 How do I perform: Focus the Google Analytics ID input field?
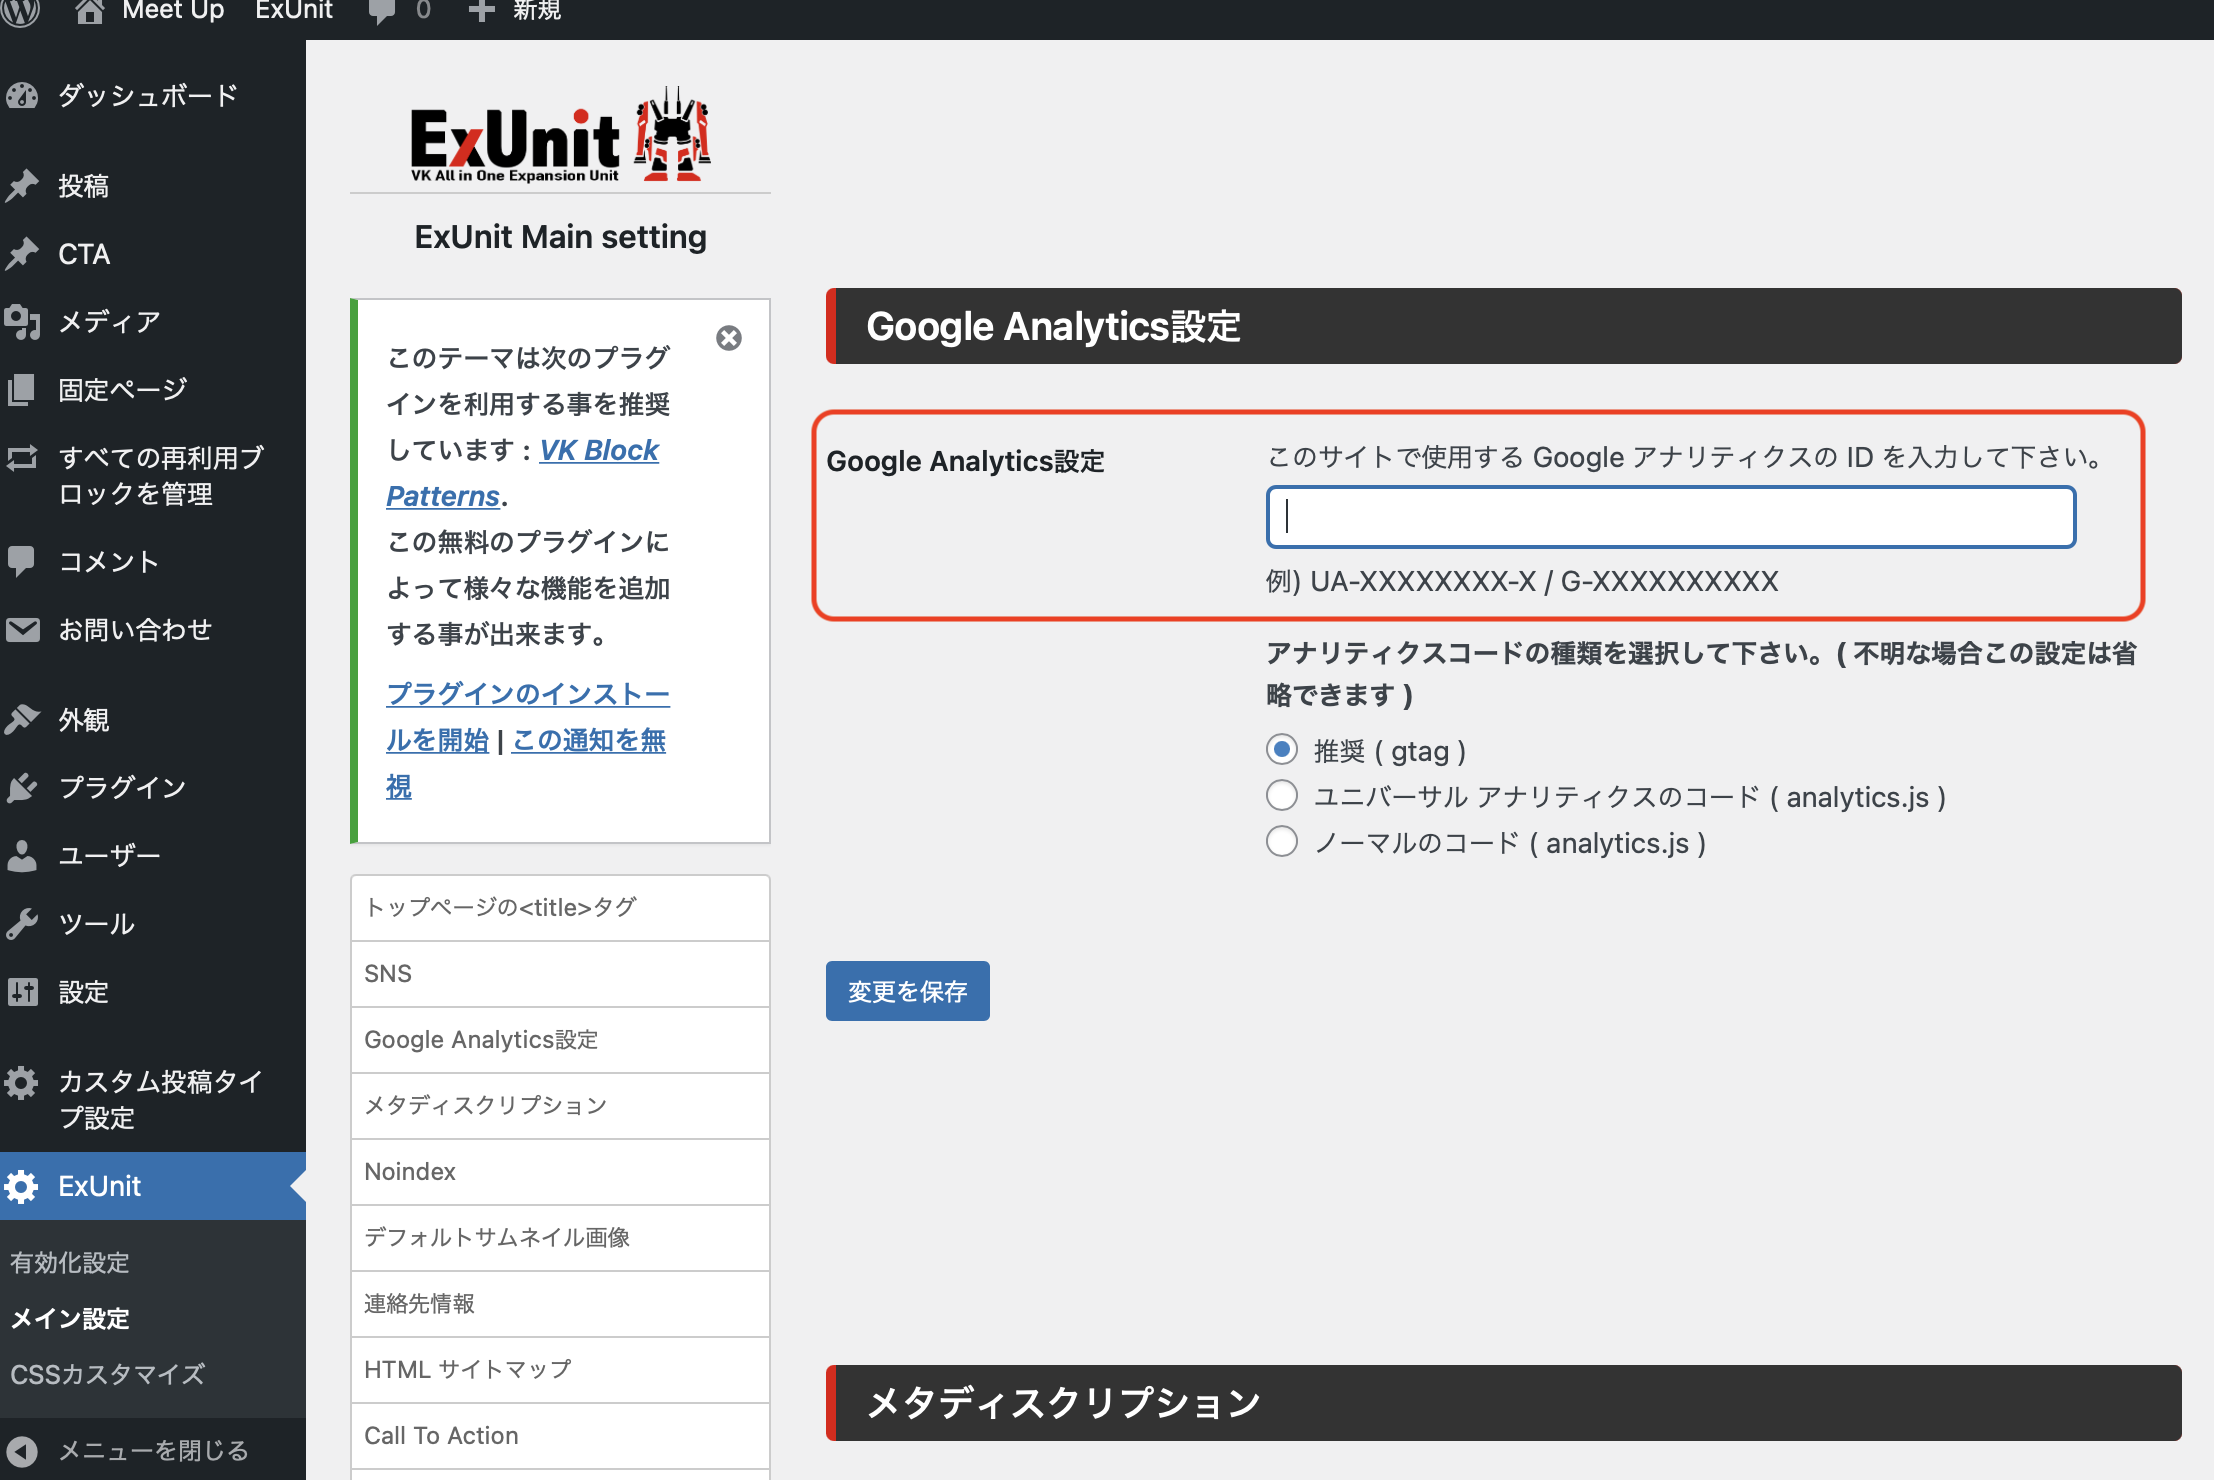point(1671,517)
